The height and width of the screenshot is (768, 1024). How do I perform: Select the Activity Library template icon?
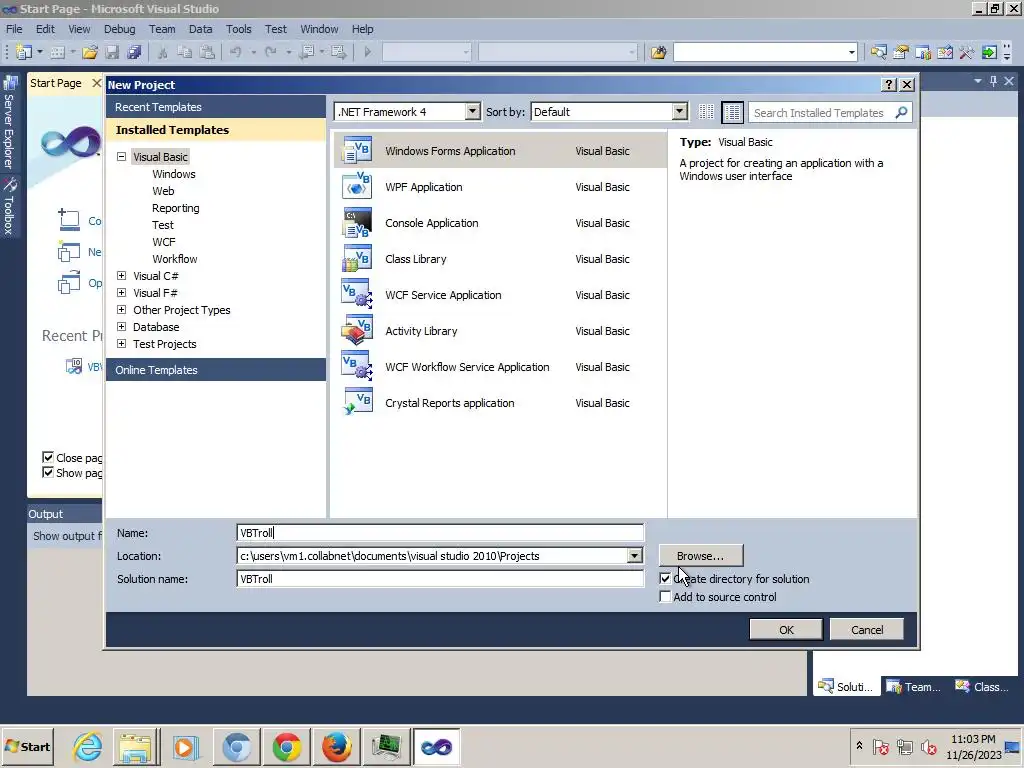[357, 330]
